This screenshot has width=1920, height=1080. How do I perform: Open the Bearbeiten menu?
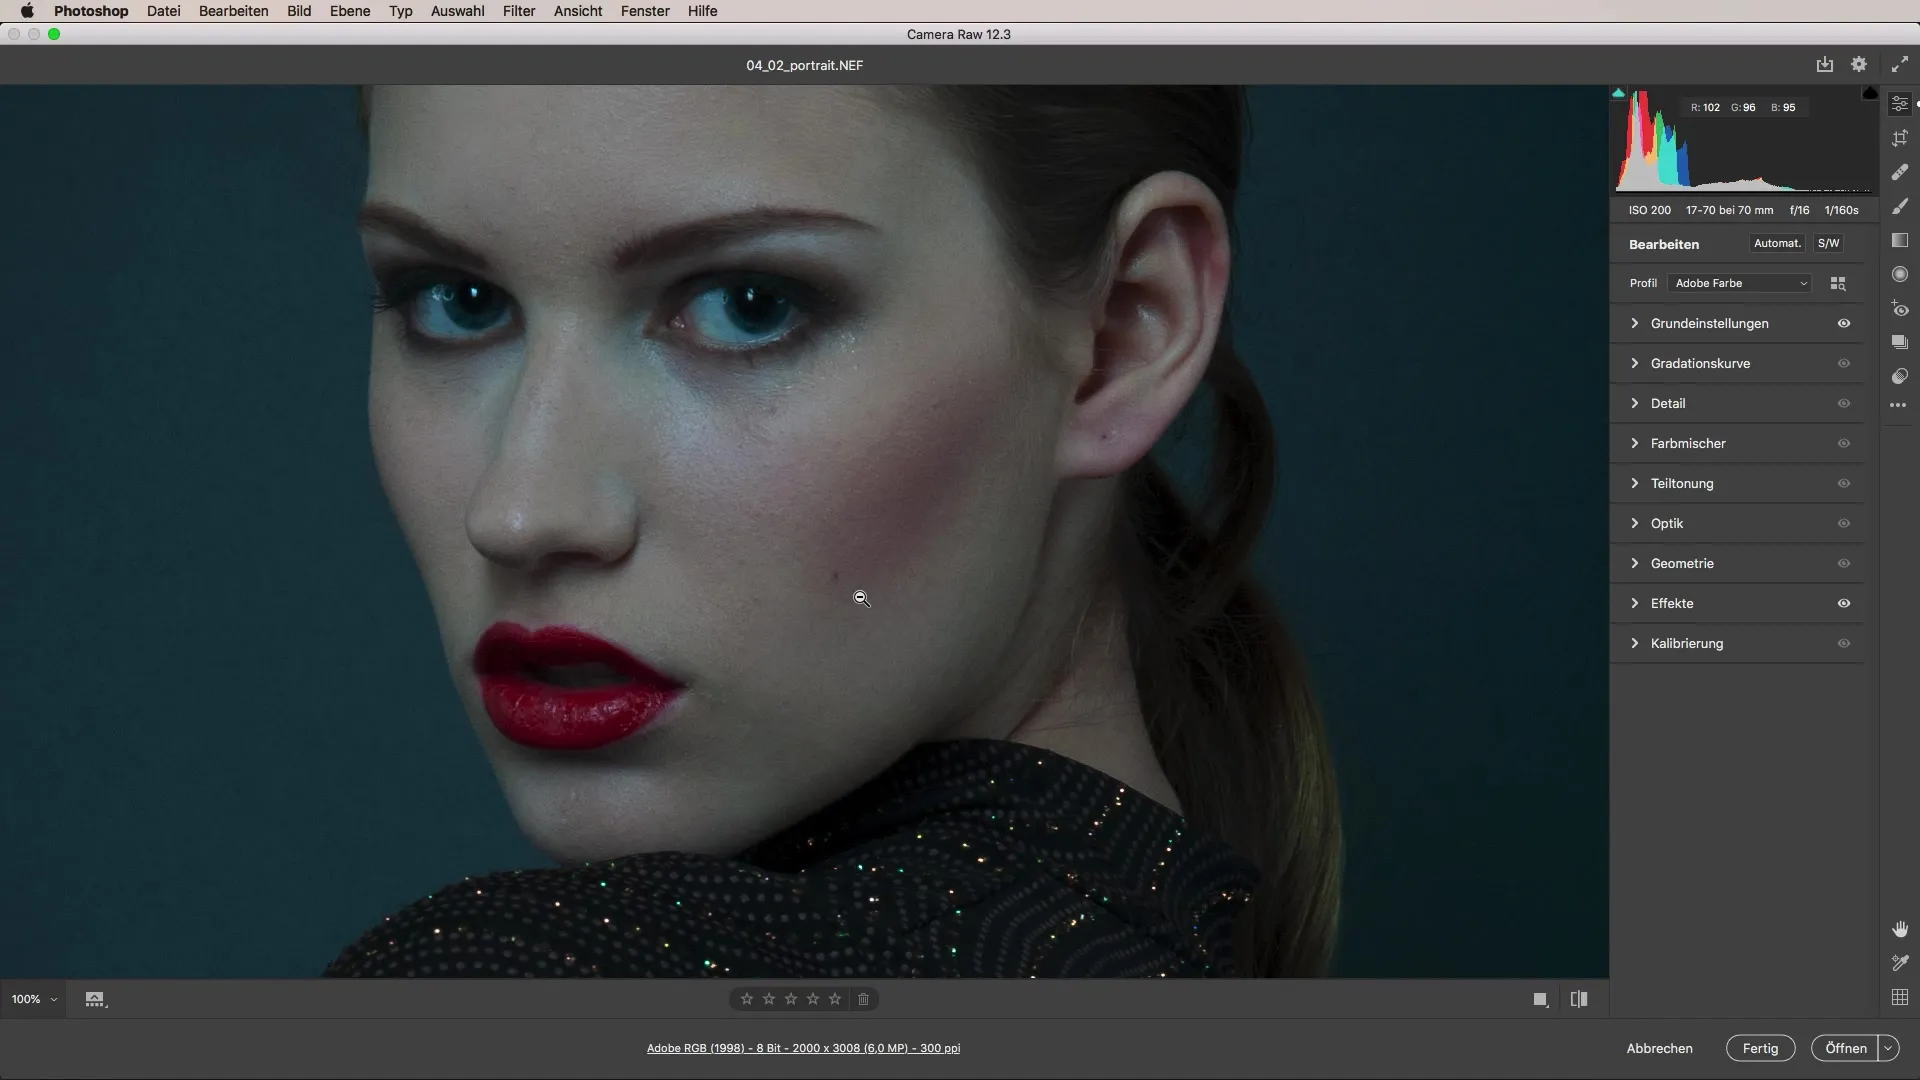(x=233, y=11)
